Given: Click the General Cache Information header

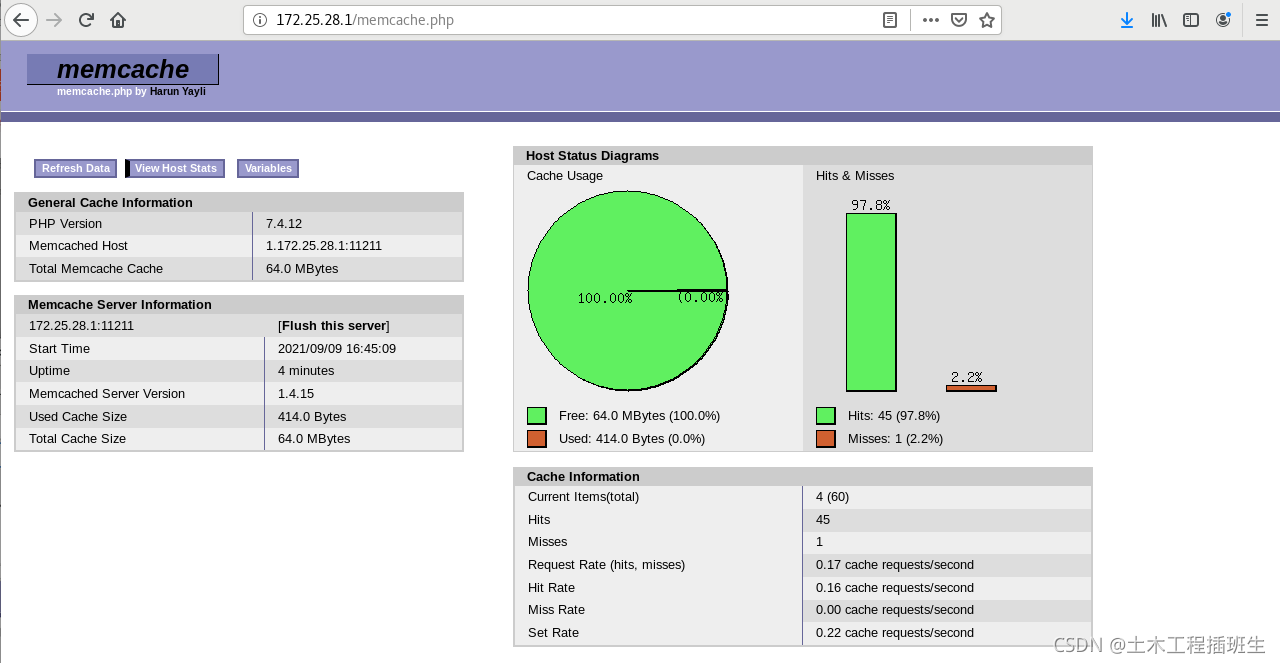Looking at the screenshot, I should (239, 202).
